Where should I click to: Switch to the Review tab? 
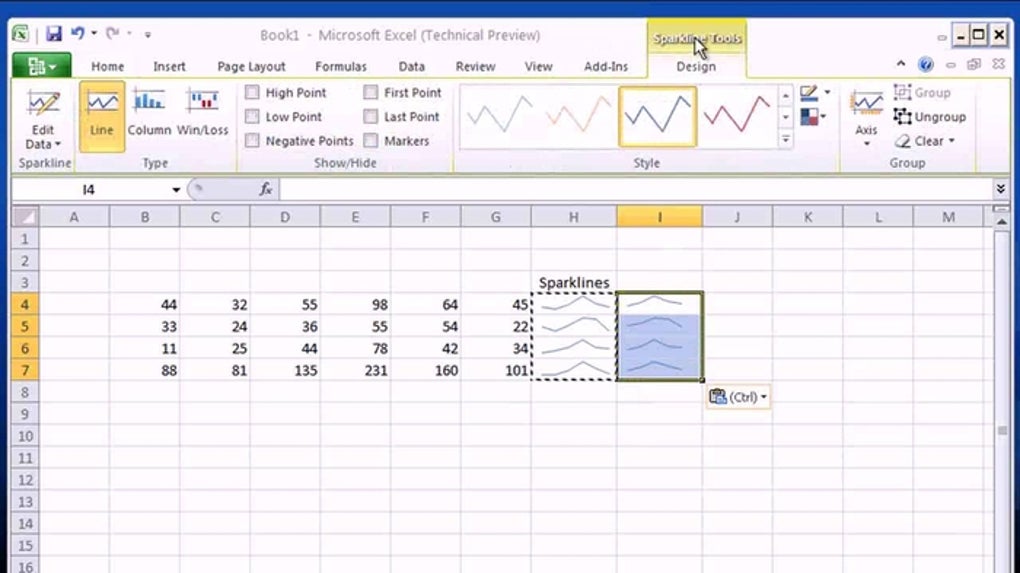tap(476, 66)
